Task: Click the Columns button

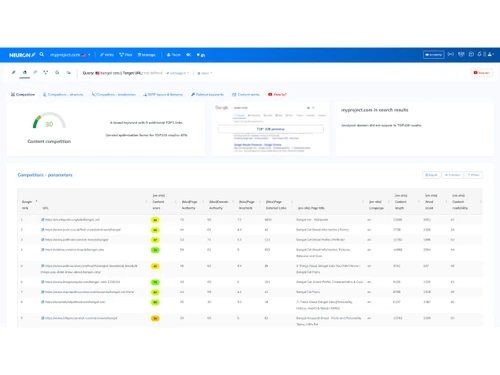Action: [x=452, y=175]
